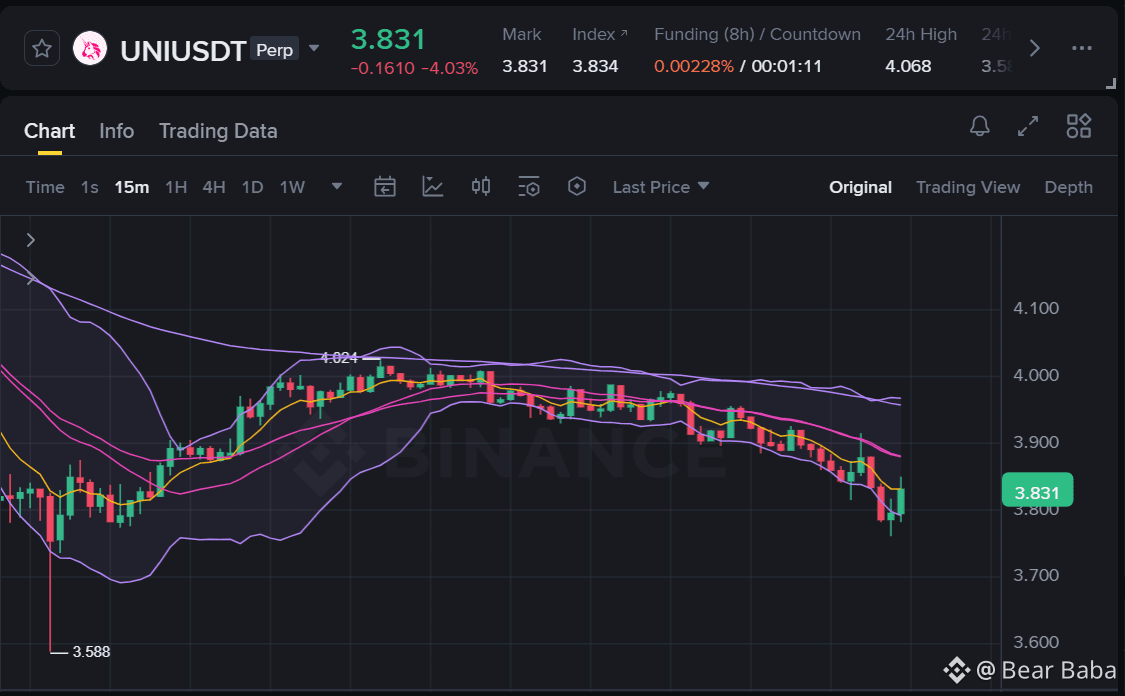Switch to the Chart tab
The width and height of the screenshot is (1125, 696).
pos(50,131)
